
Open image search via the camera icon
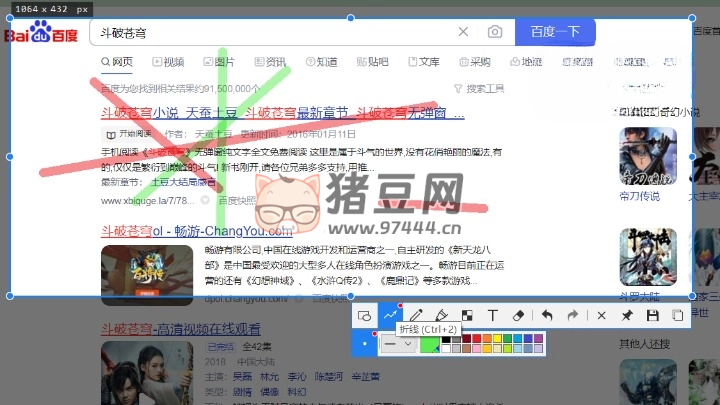[x=495, y=32]
